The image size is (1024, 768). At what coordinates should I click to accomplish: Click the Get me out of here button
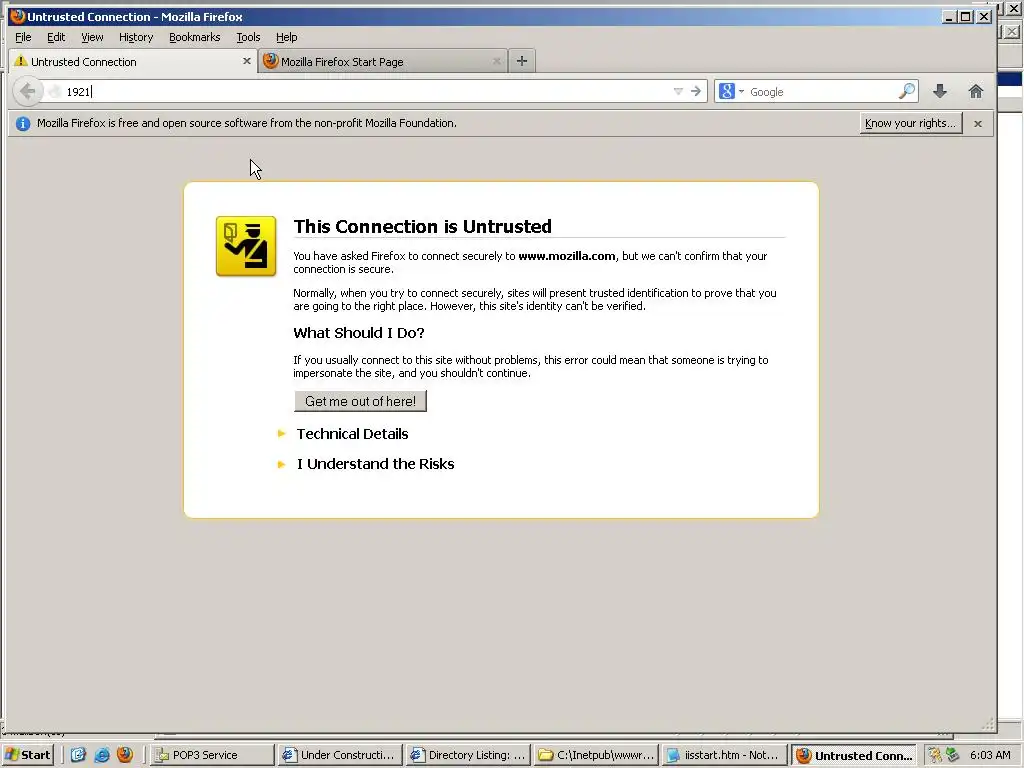(360, 401)
